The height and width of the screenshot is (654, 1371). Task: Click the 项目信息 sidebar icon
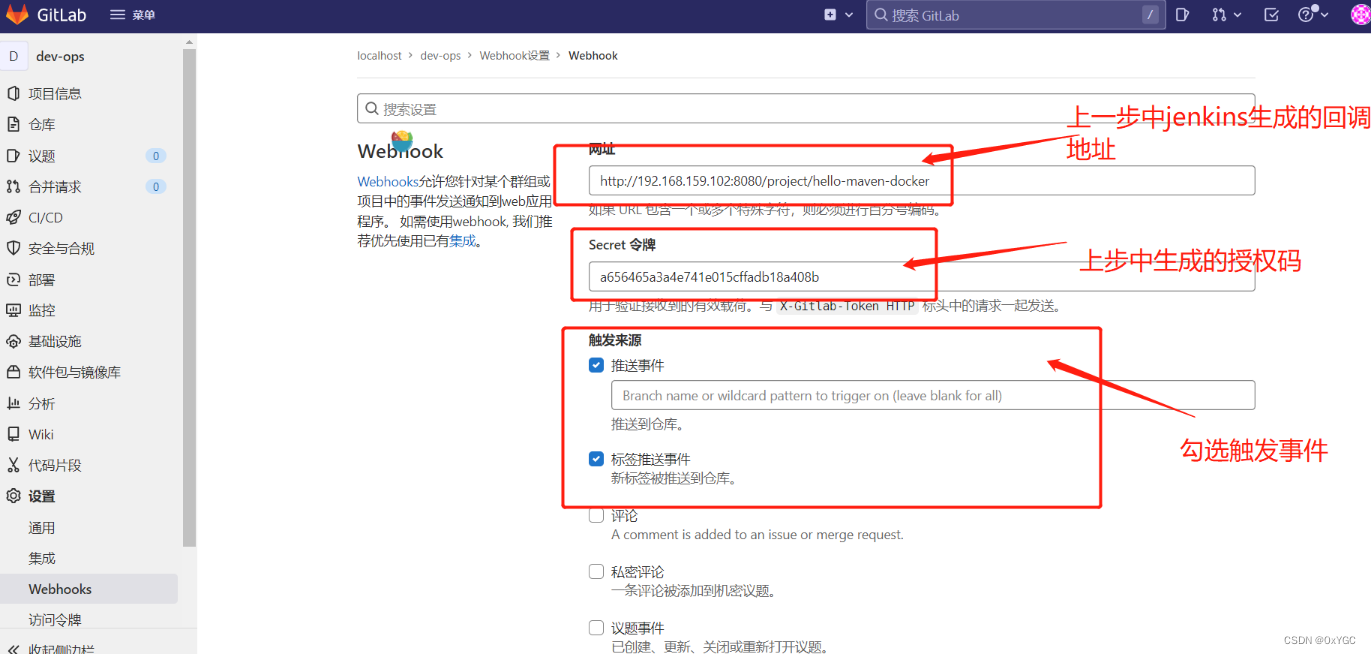click(x=13, y=94)
